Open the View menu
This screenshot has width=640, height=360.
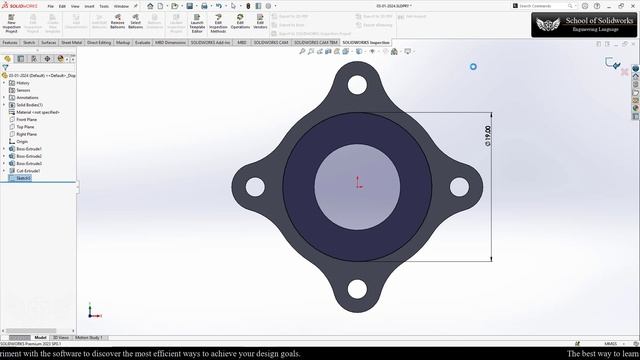75,7
